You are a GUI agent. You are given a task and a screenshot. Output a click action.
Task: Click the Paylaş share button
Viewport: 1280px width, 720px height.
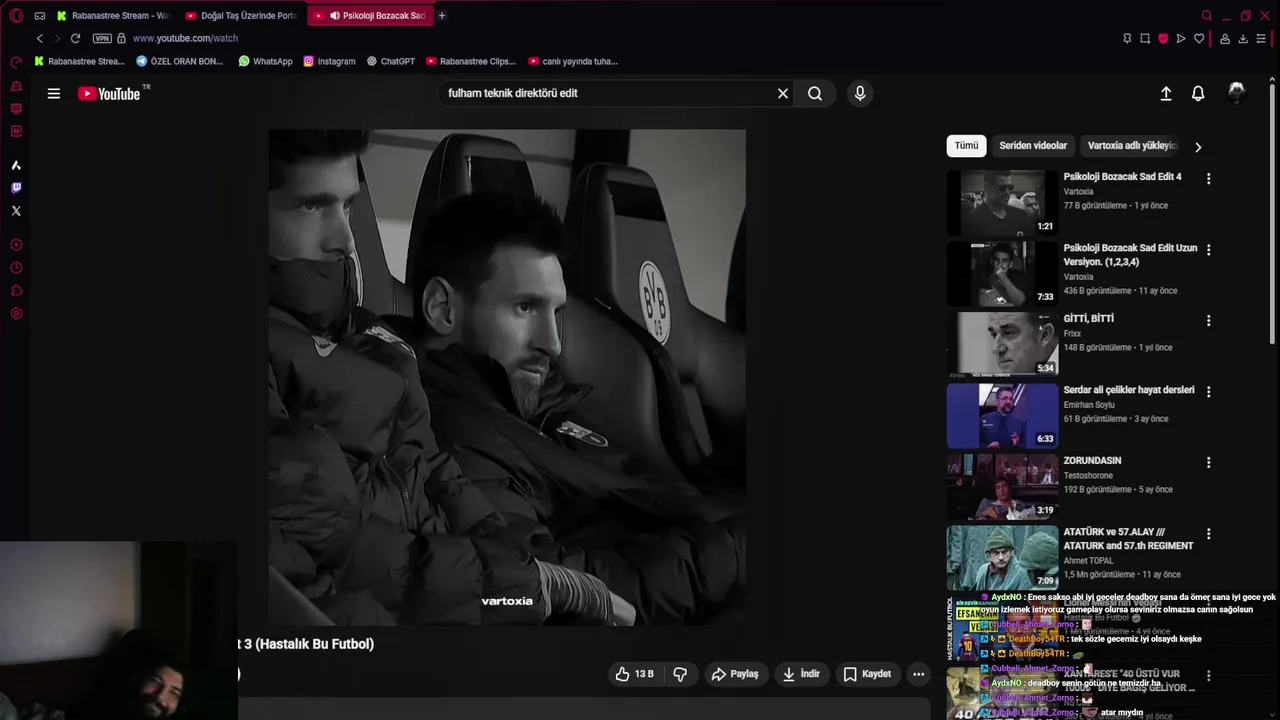coord(735,674)
